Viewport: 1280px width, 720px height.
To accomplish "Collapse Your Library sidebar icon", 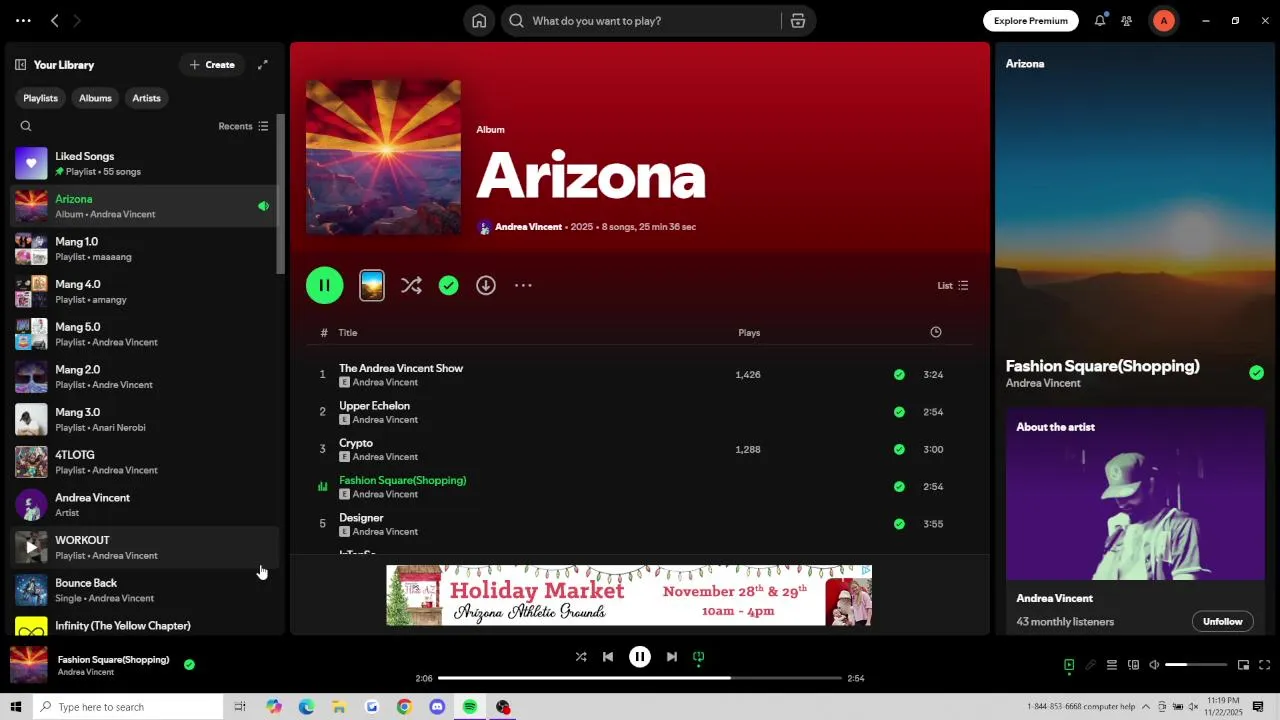I will tap(20, 65).
